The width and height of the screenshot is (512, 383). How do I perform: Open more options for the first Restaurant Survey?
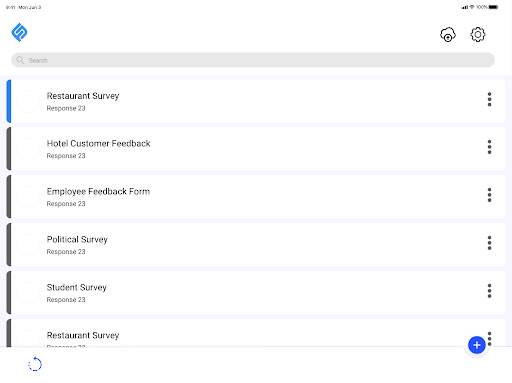click(489, 99)
